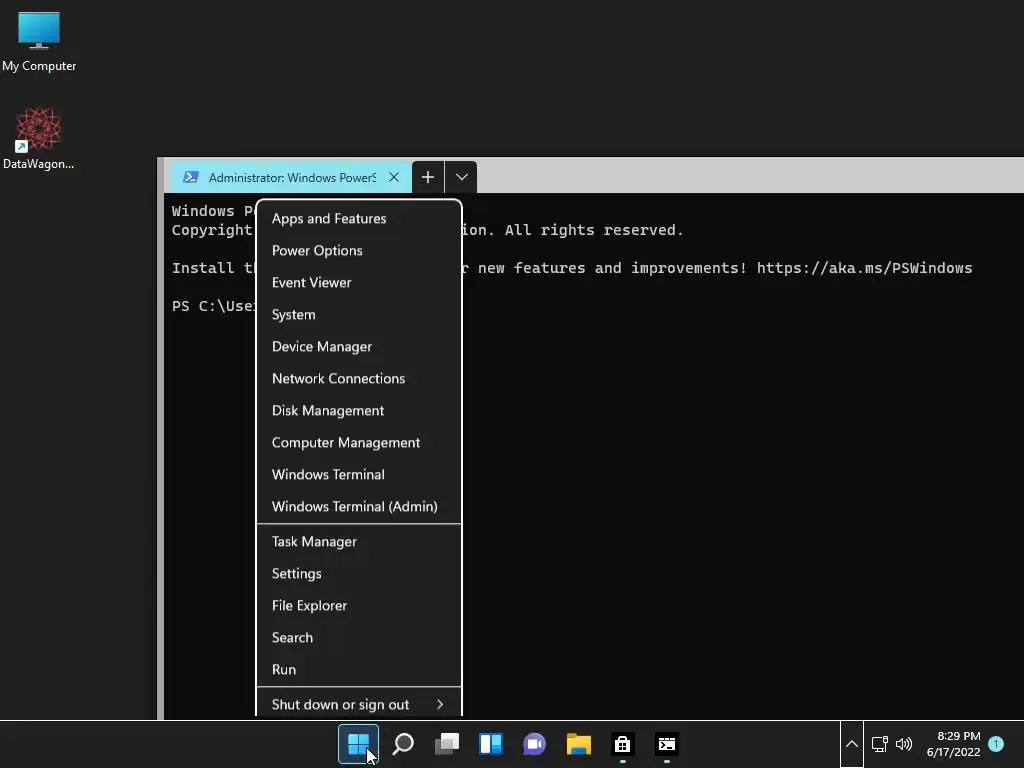
Task: Open terminal profile dropdown arrow
Action: pyautogui.click(x=462, y=177)
